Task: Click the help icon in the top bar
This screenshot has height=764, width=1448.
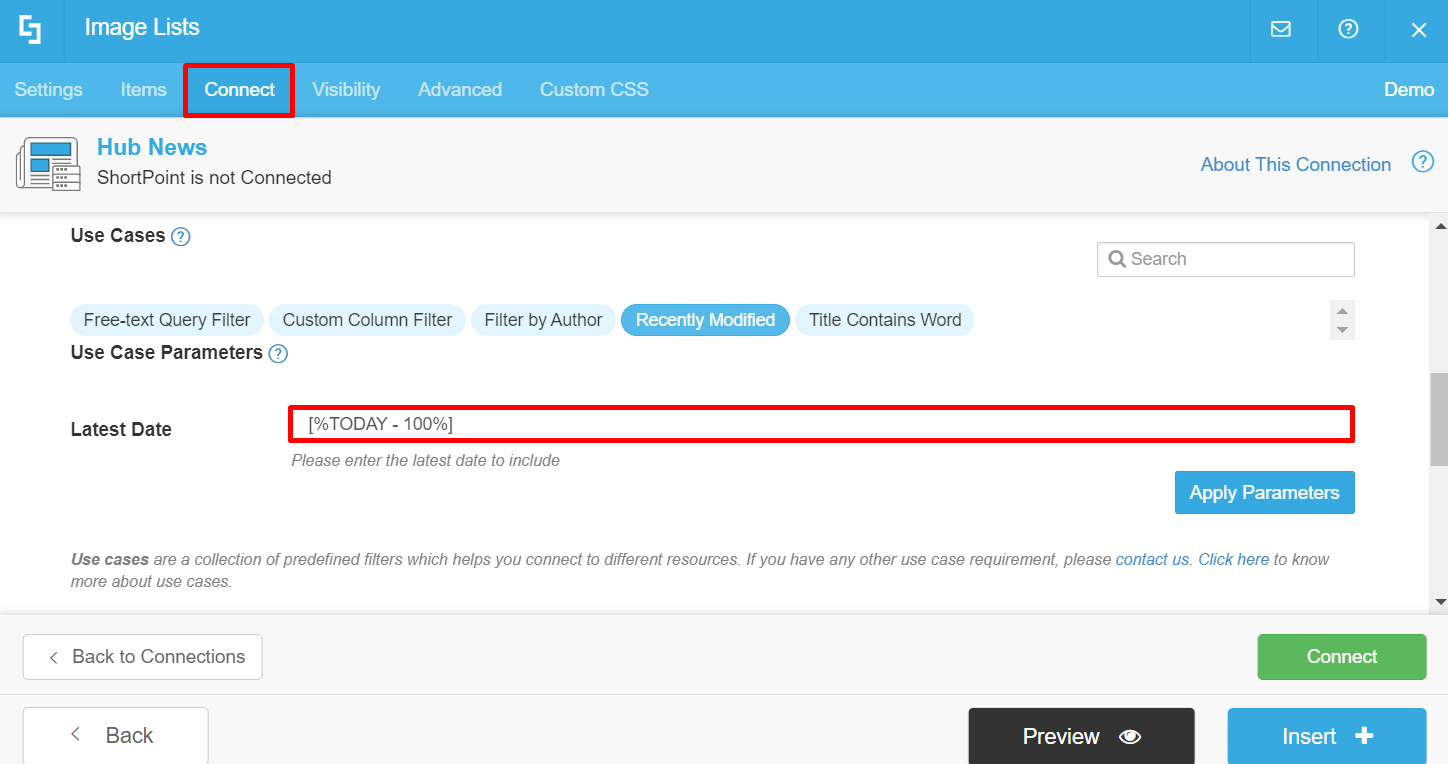Action: pos(1348,29)
